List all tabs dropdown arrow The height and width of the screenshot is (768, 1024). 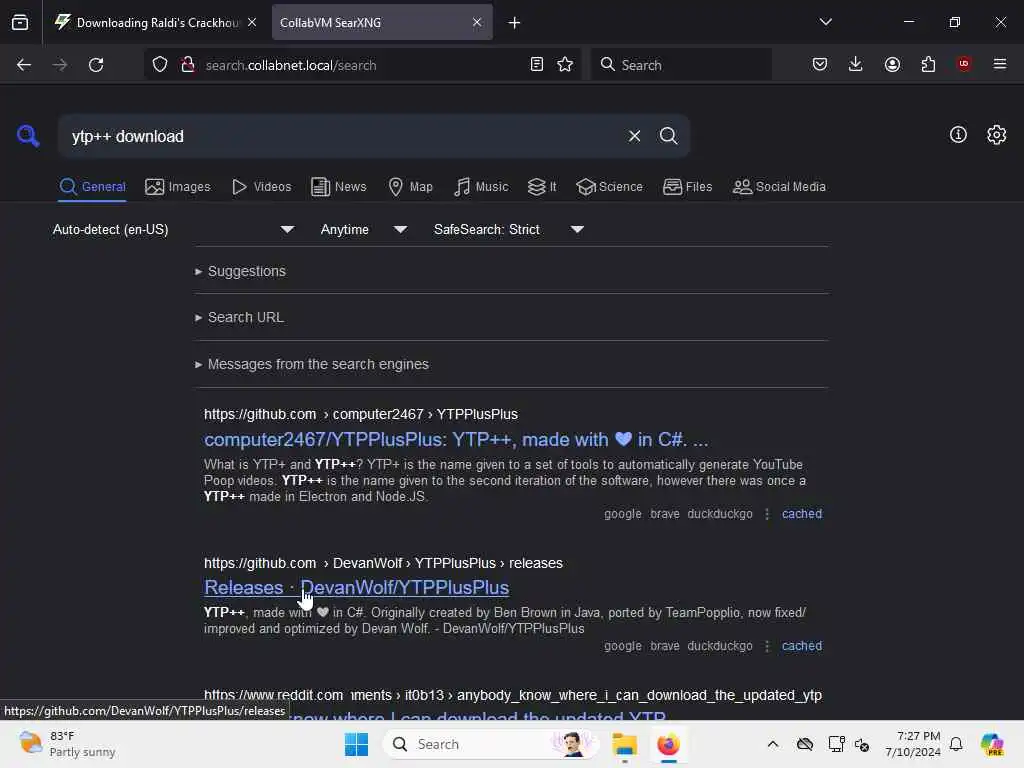click(825, 22)
